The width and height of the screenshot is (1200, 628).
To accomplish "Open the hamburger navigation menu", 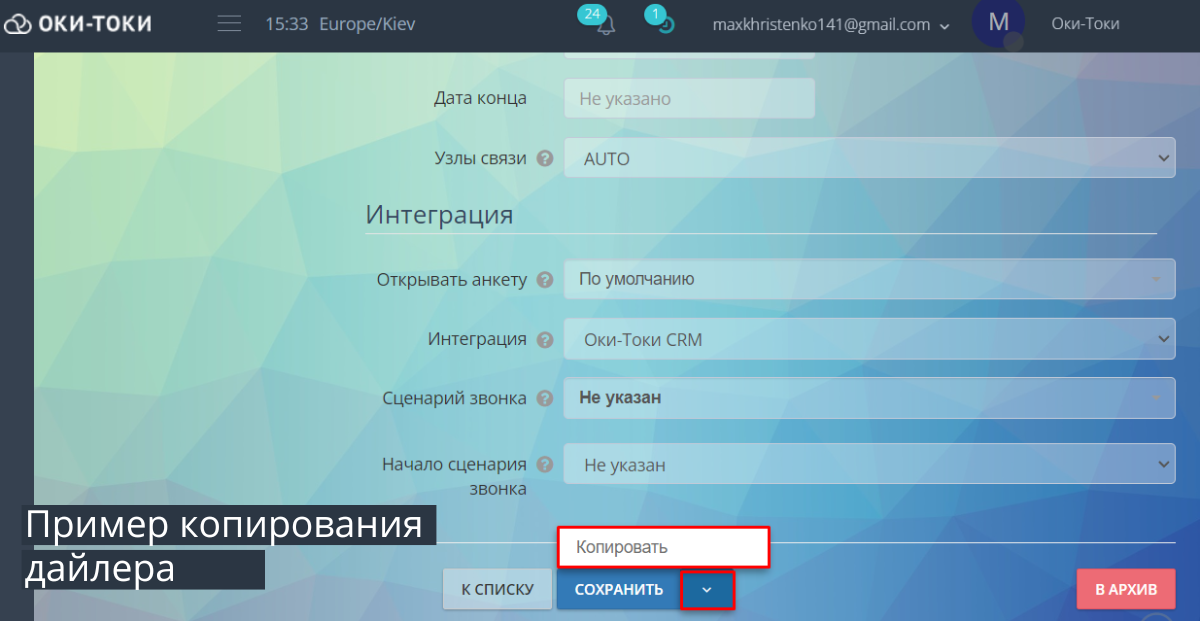I will point(228,24).
